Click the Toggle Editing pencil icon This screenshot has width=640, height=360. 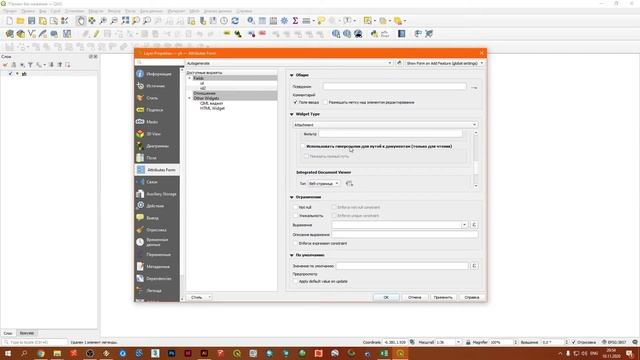[96, 34]
